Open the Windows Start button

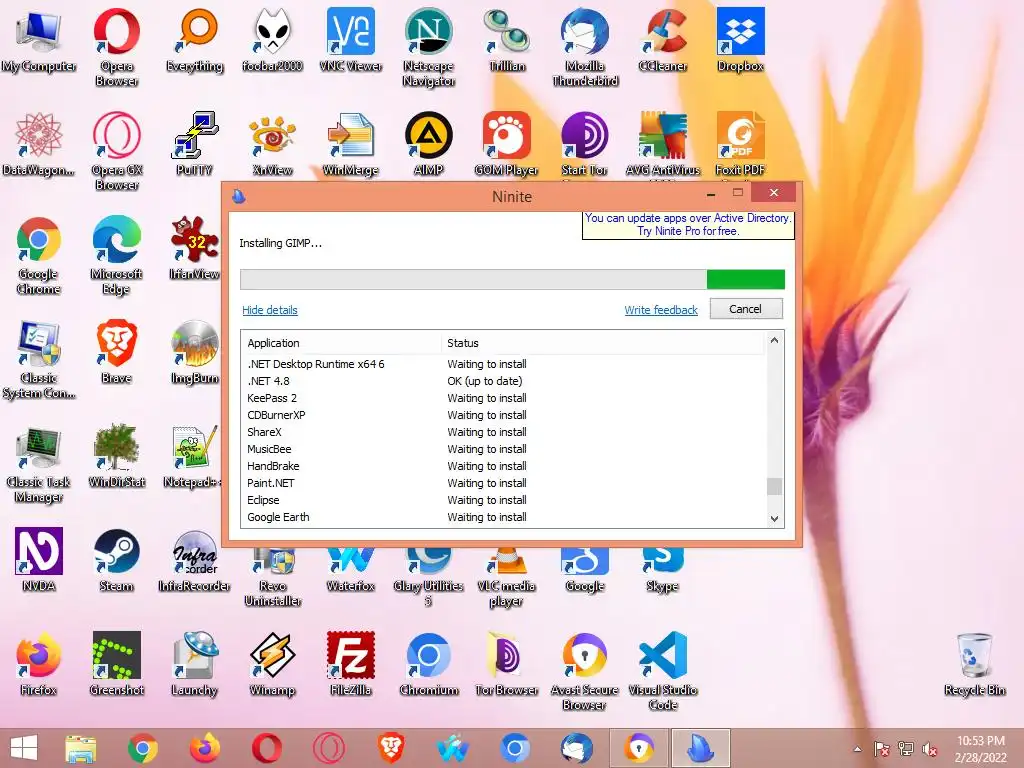pyautogui.click(x=24, y=748)
